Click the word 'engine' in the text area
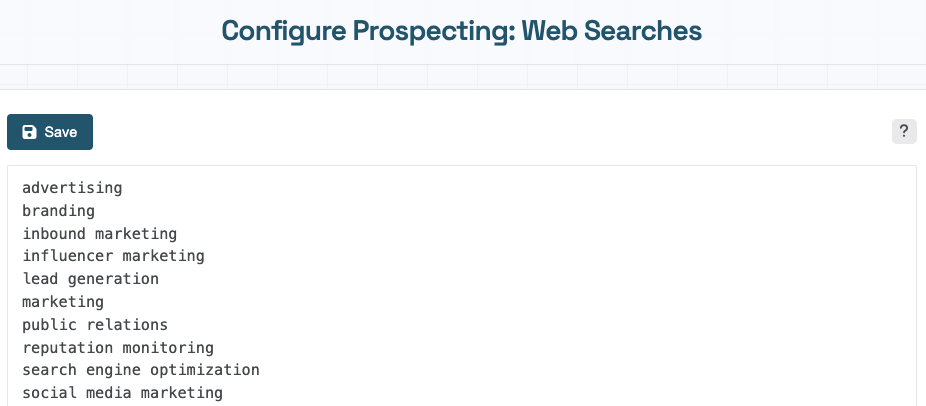926x406 pixels. pos(113,370)
